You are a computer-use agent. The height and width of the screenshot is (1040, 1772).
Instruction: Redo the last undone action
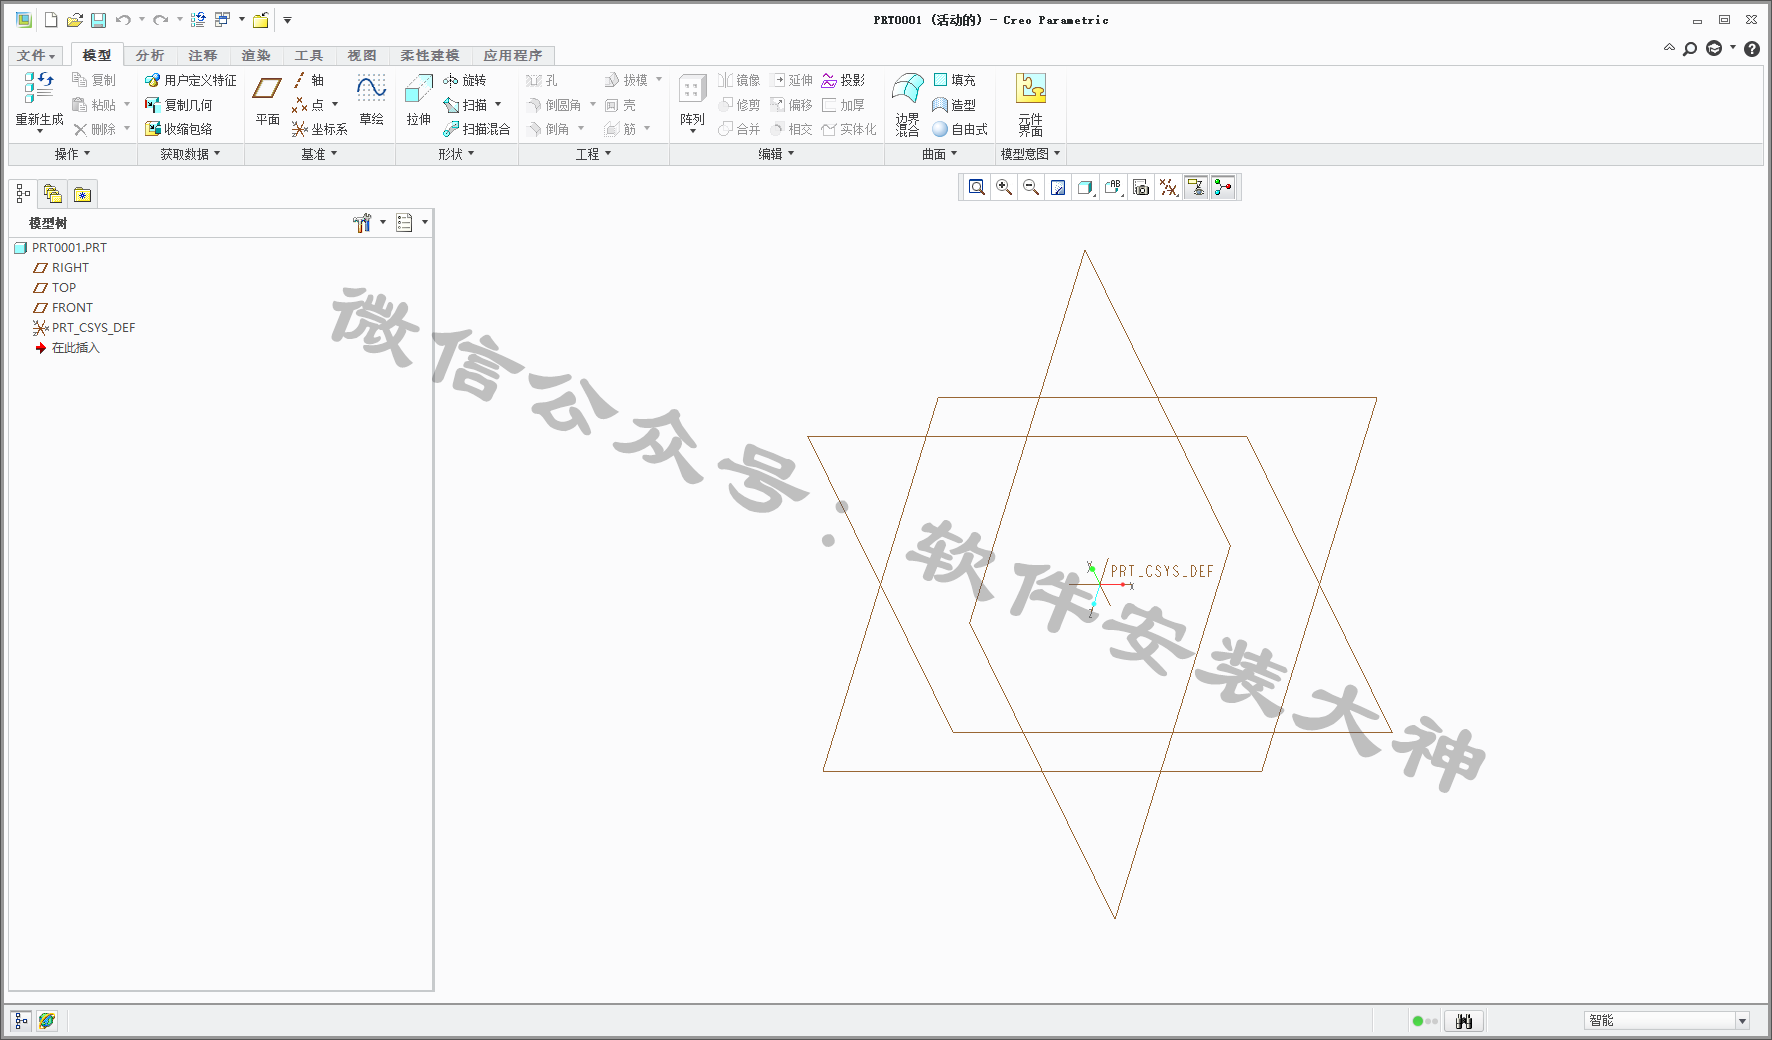click(160, 20)
